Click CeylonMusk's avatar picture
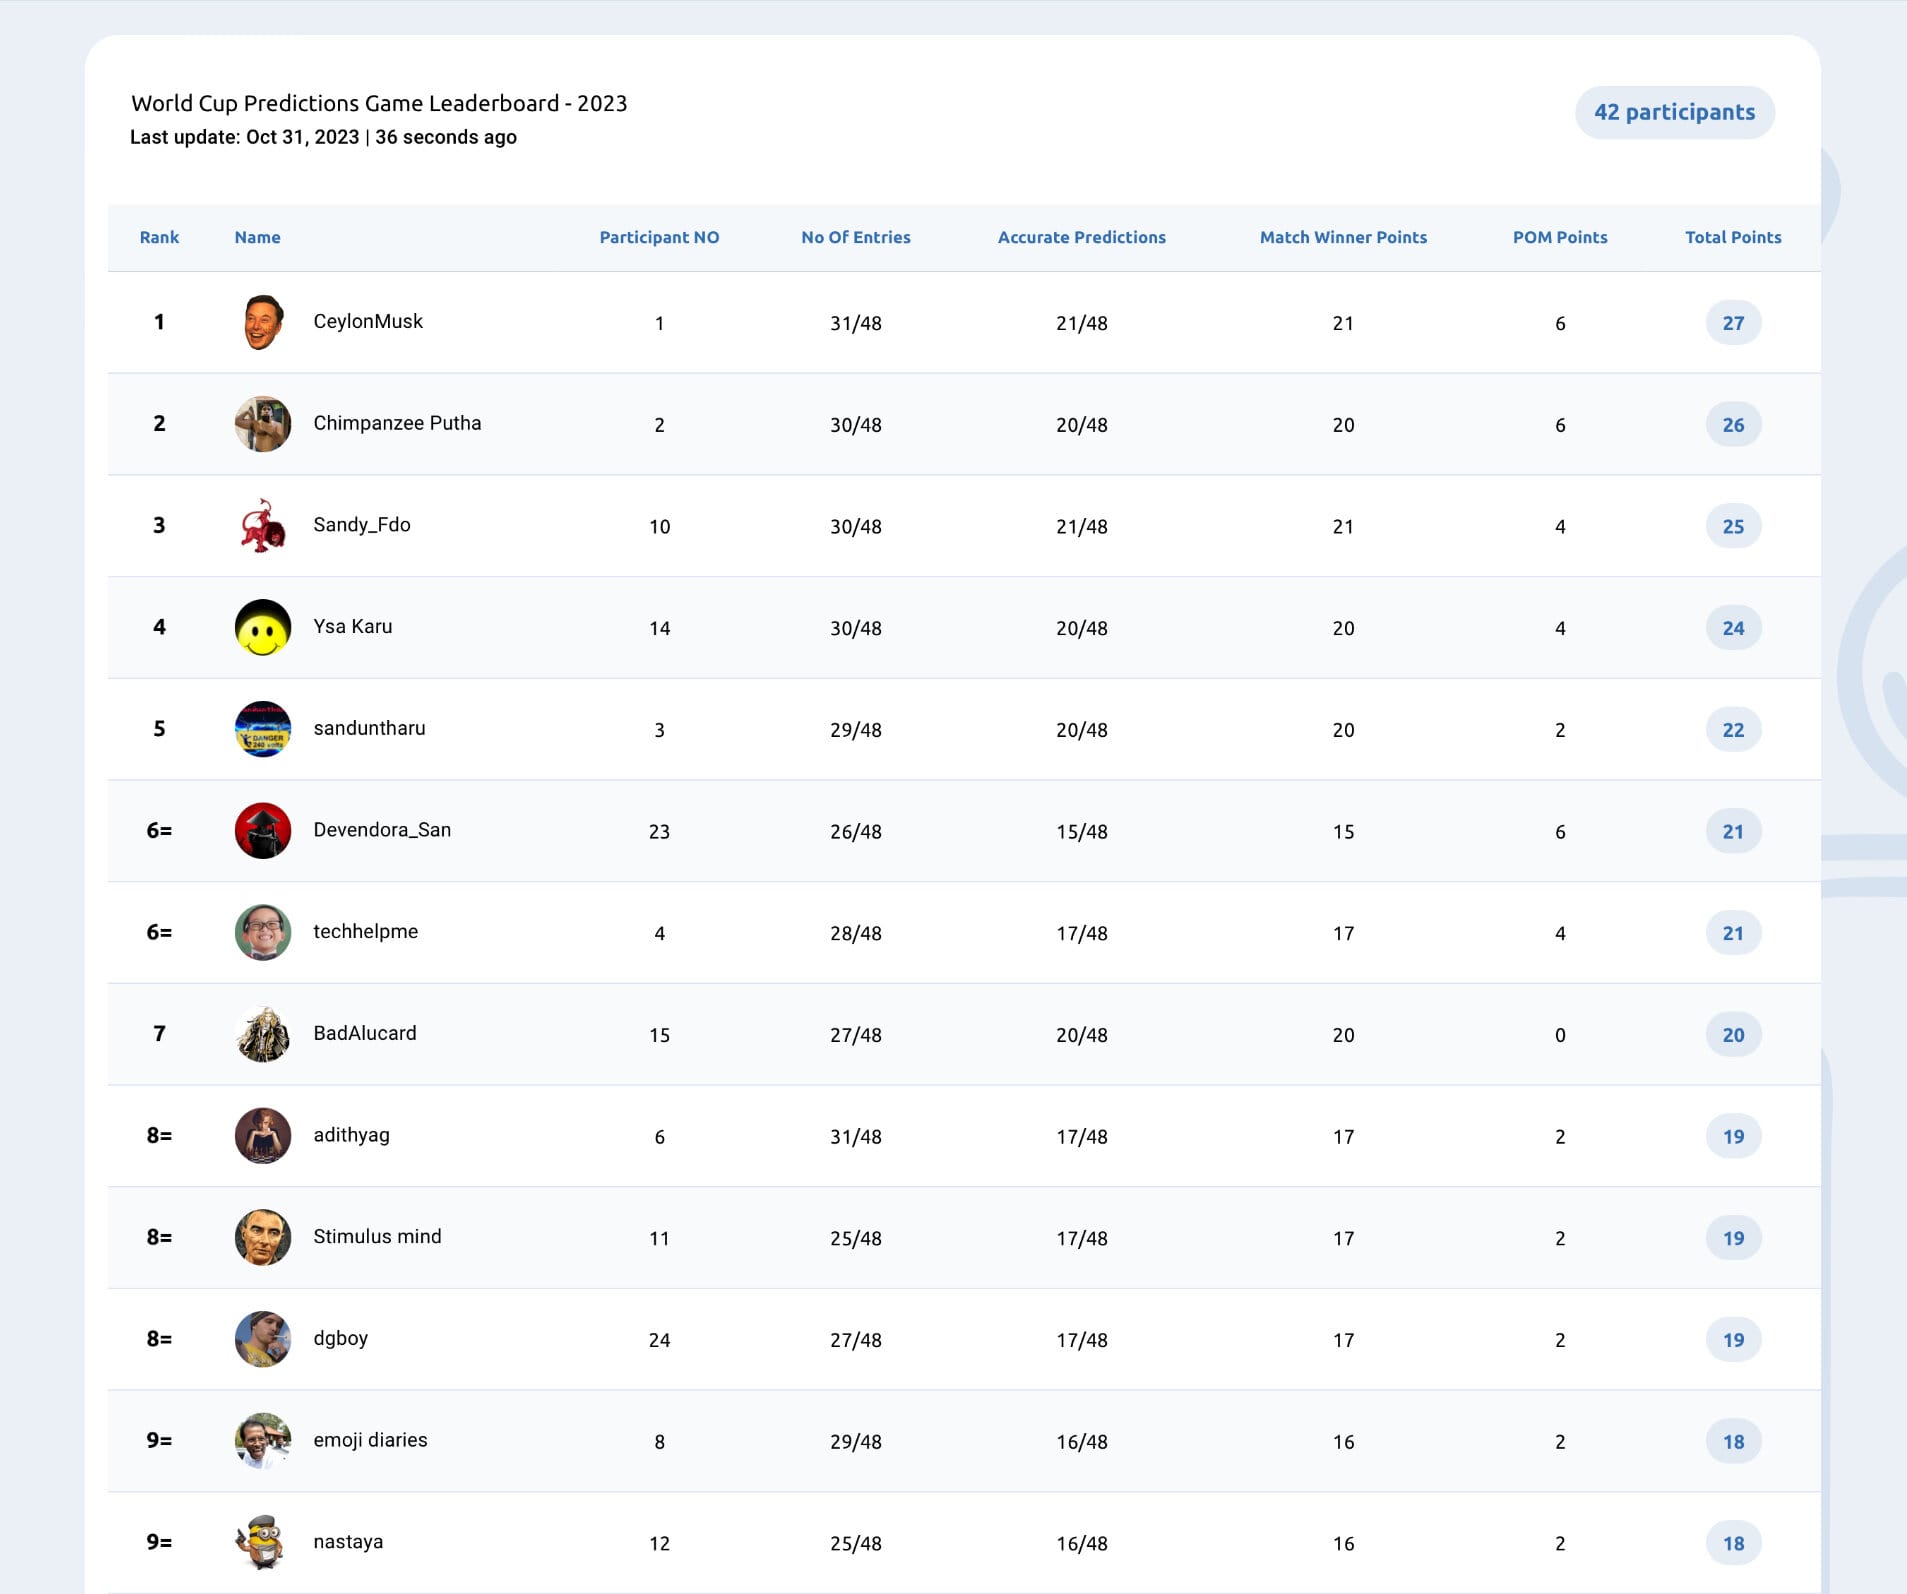This screenshot has height=1594, width=1907. point(263,322)
